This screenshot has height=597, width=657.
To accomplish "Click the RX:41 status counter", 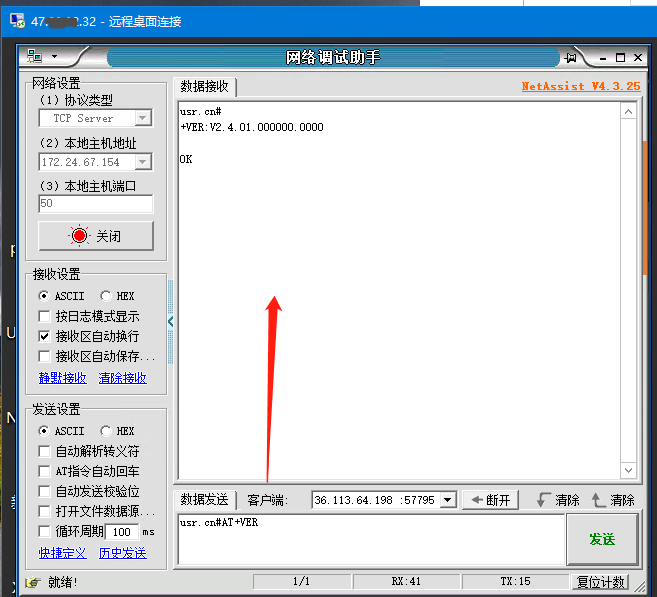I will point(406,581).
